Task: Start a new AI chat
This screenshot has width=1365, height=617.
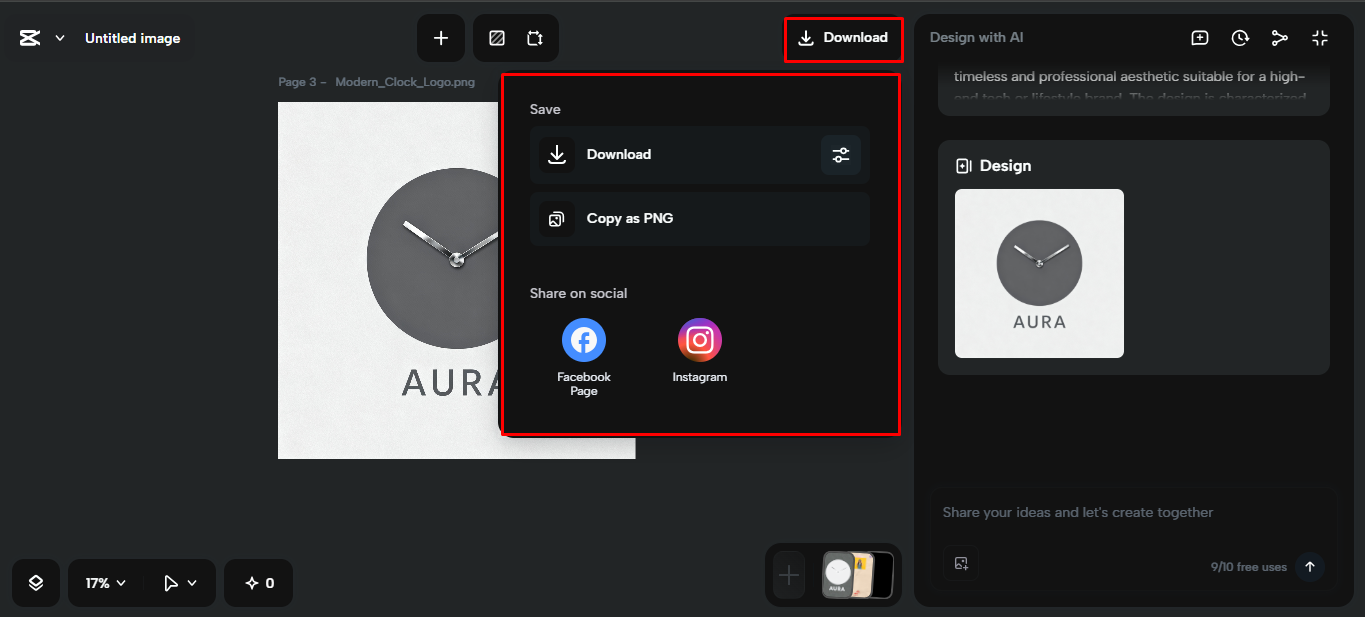Action: pos(1199,37)
